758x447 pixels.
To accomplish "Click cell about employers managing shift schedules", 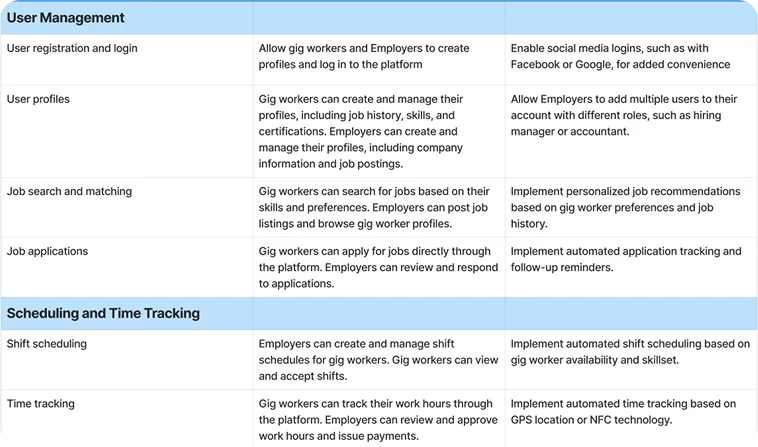I will (x=378, y=360).
